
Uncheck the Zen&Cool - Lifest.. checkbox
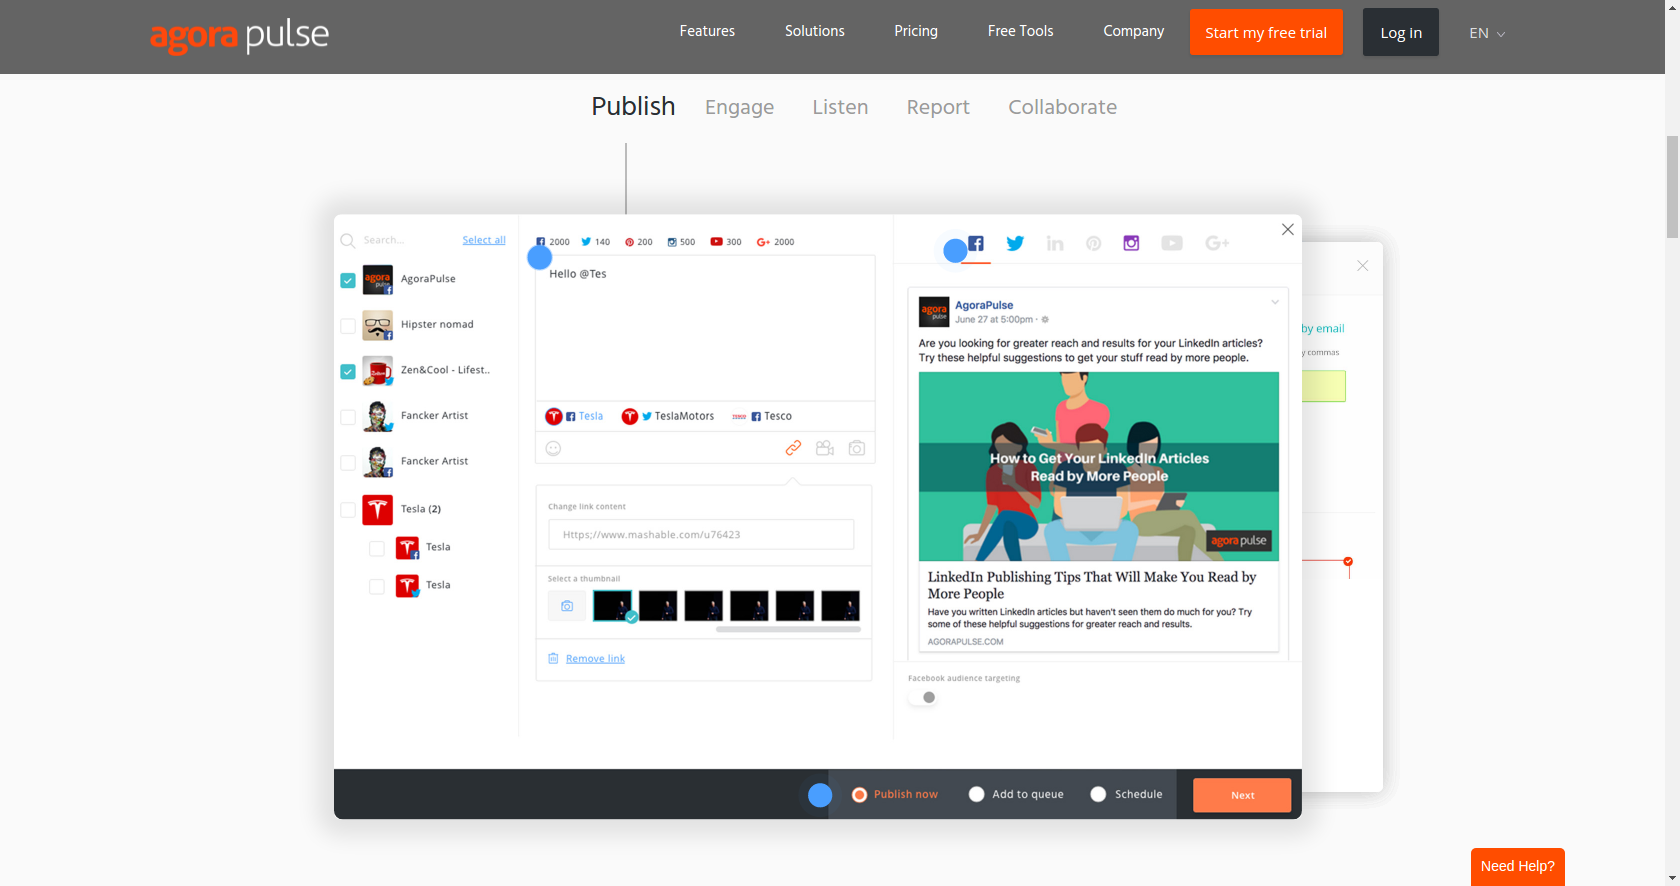pyautogui.click(x=348, y=372)
